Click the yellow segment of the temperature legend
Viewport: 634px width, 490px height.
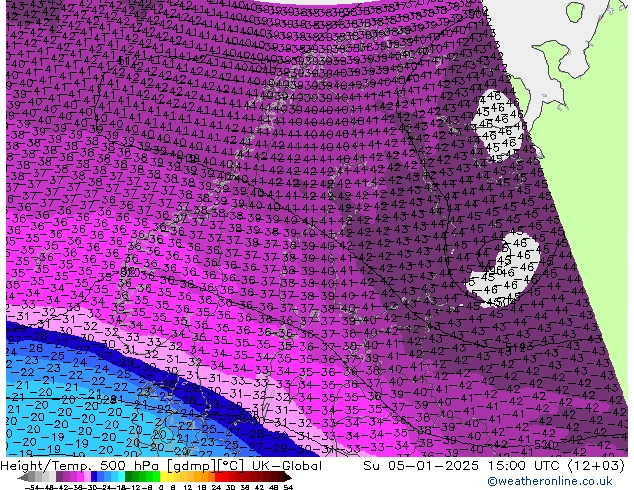coord(163,478)
